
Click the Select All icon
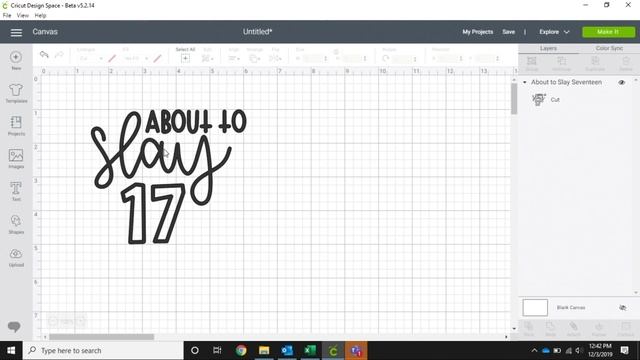pos(185,58)
